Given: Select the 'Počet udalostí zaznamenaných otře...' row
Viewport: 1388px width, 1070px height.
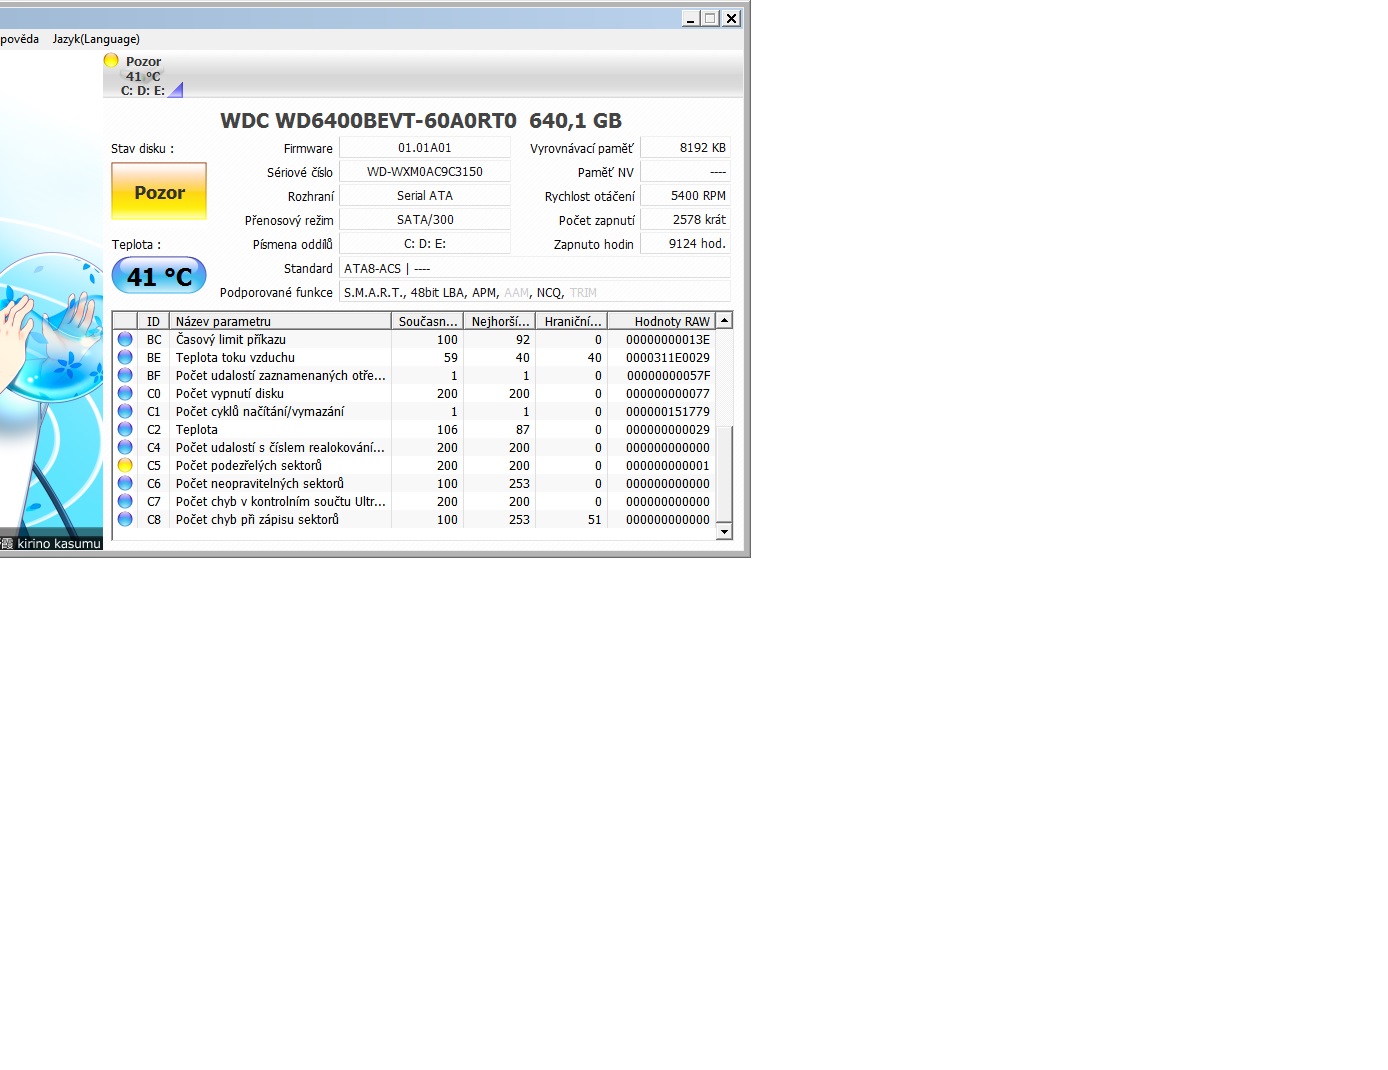Looking at the screenshot, I should pos(415,375).
